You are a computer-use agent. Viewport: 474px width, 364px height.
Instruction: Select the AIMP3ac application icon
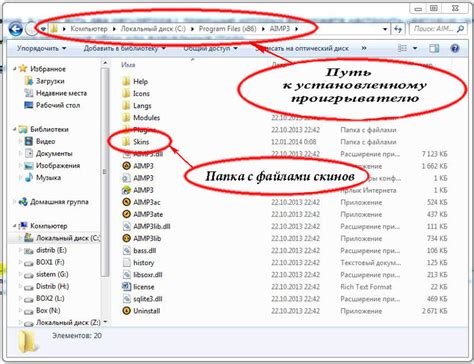coord(126,202)
